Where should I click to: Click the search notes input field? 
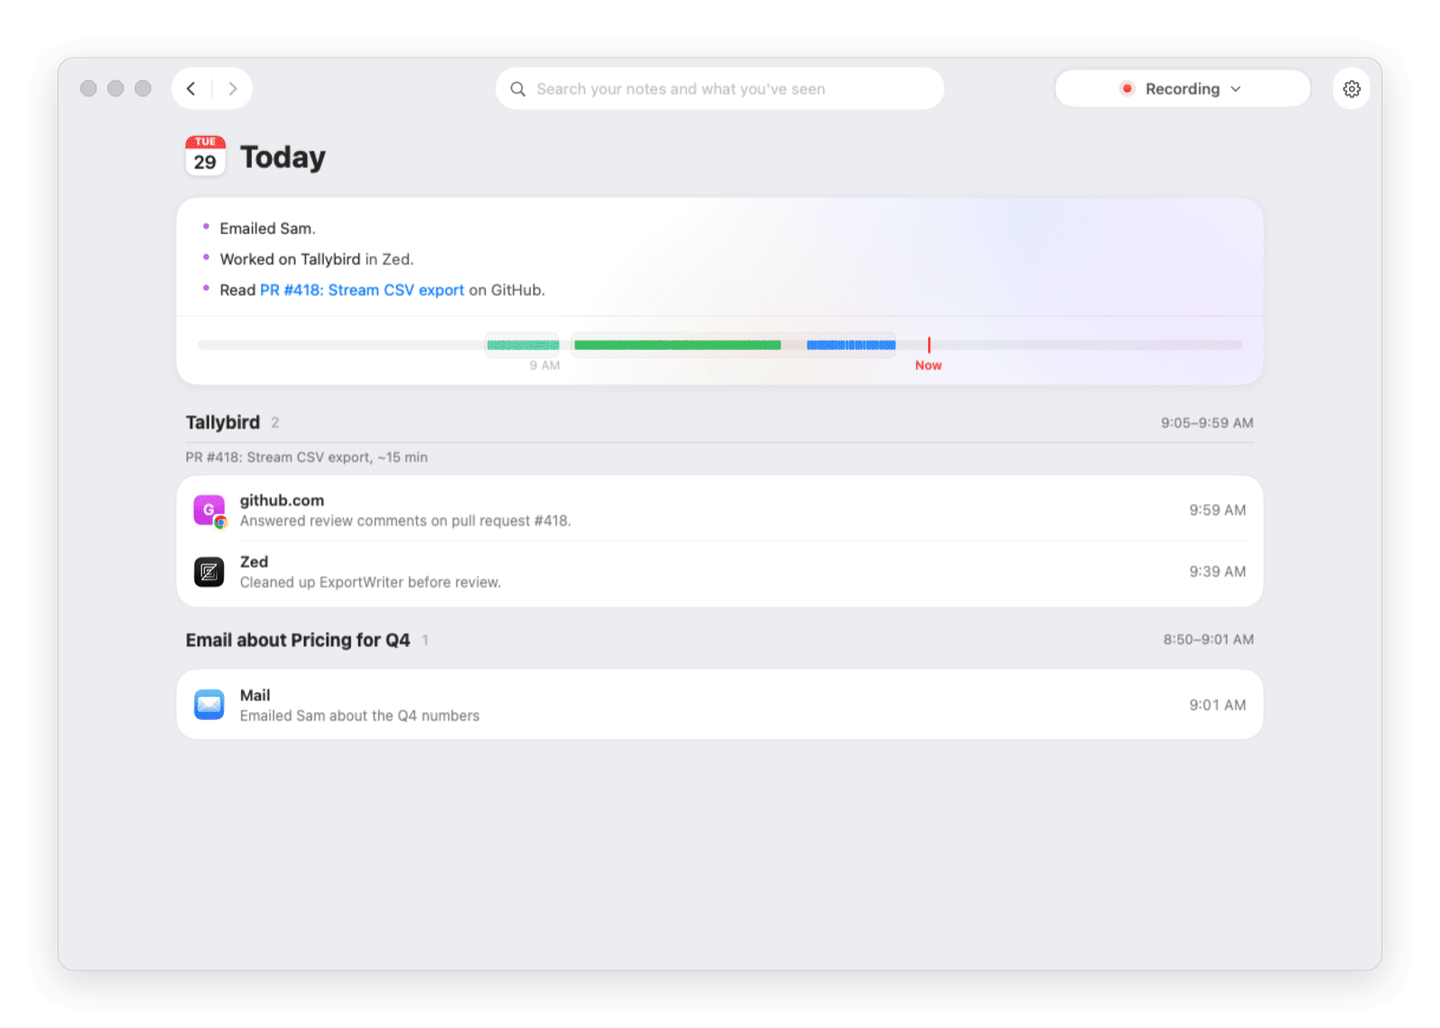click(x=720, y=89)
